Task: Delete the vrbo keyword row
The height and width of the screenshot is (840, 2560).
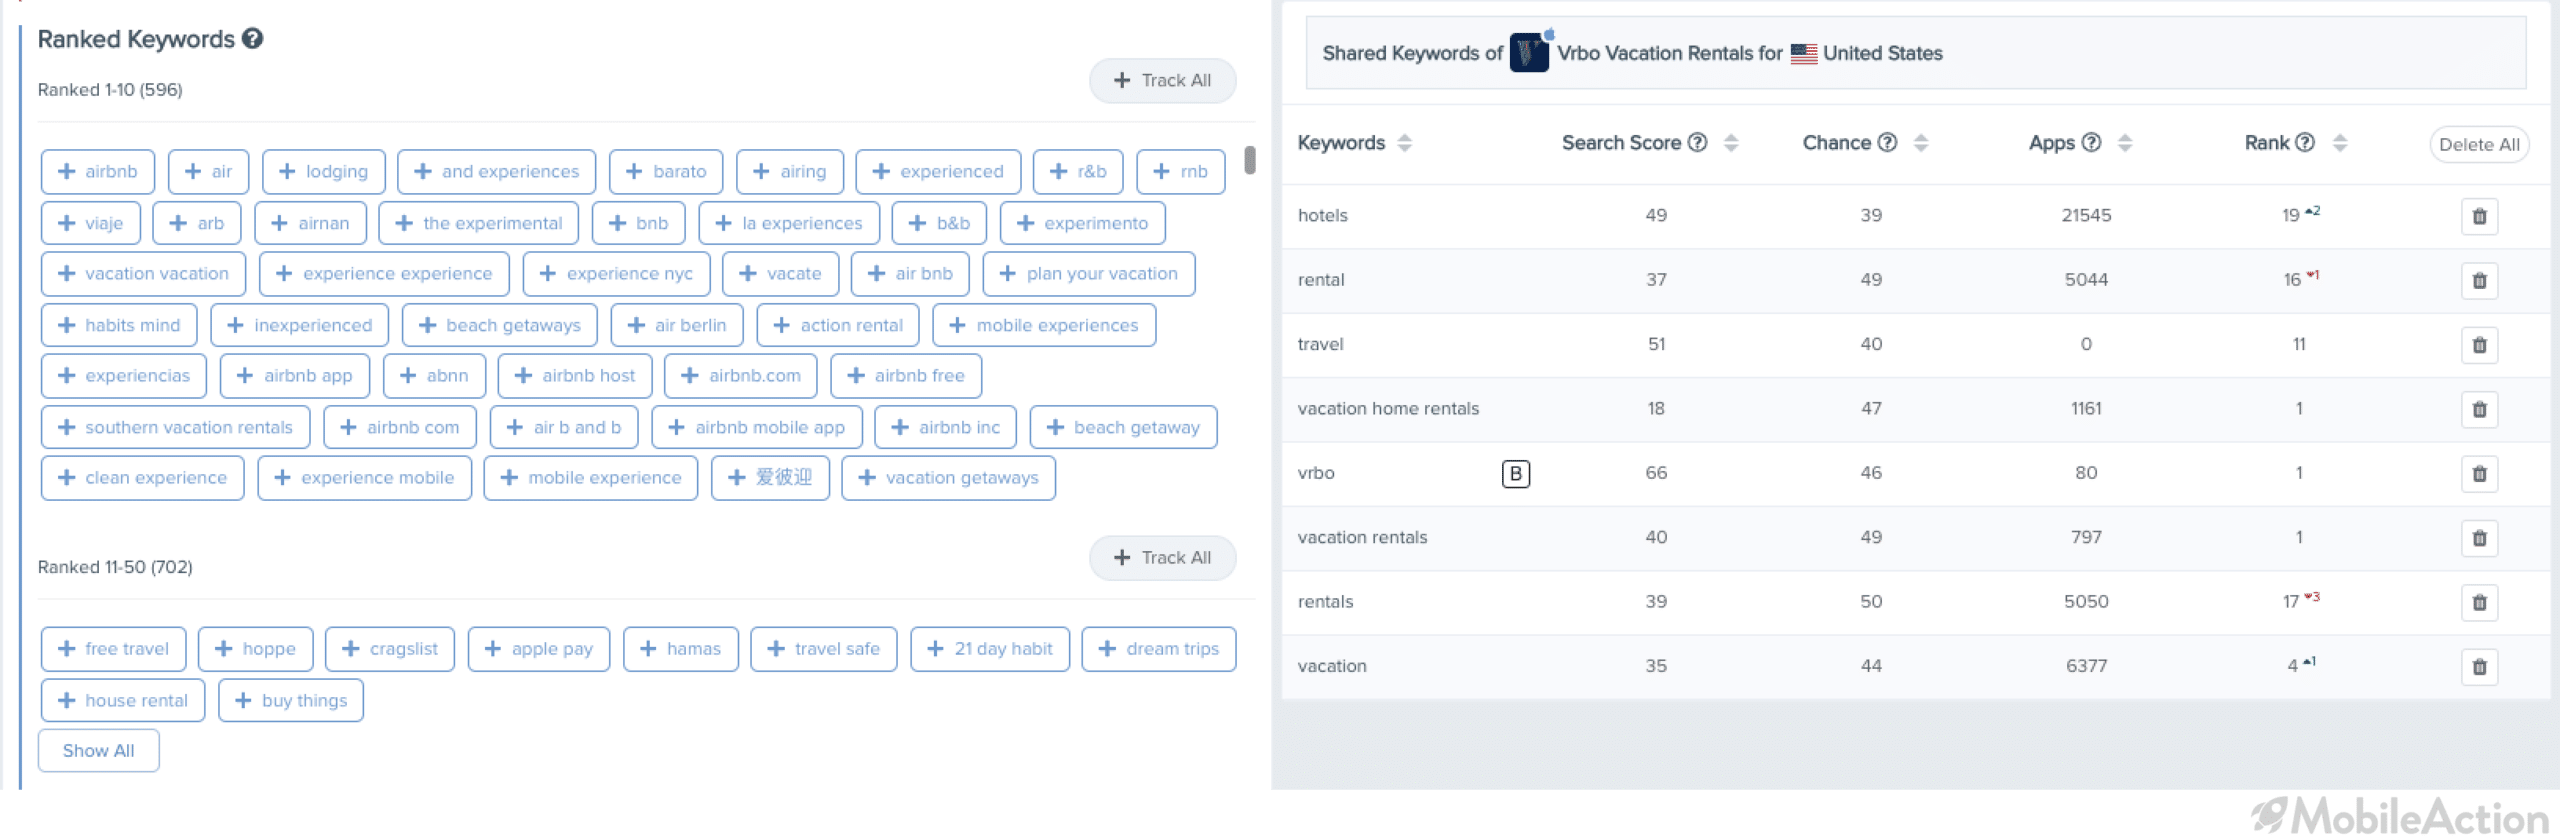Action: point(2479,474)
